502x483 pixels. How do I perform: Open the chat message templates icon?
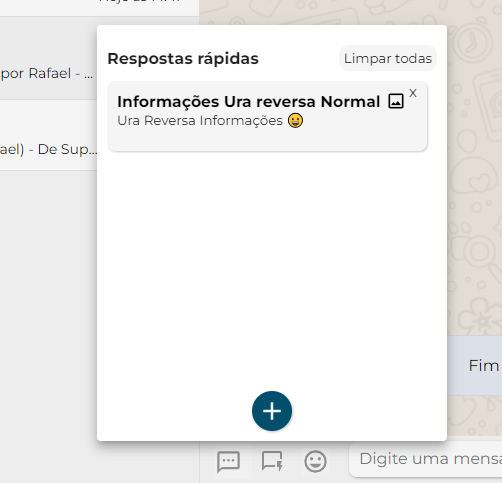point(228,462)
